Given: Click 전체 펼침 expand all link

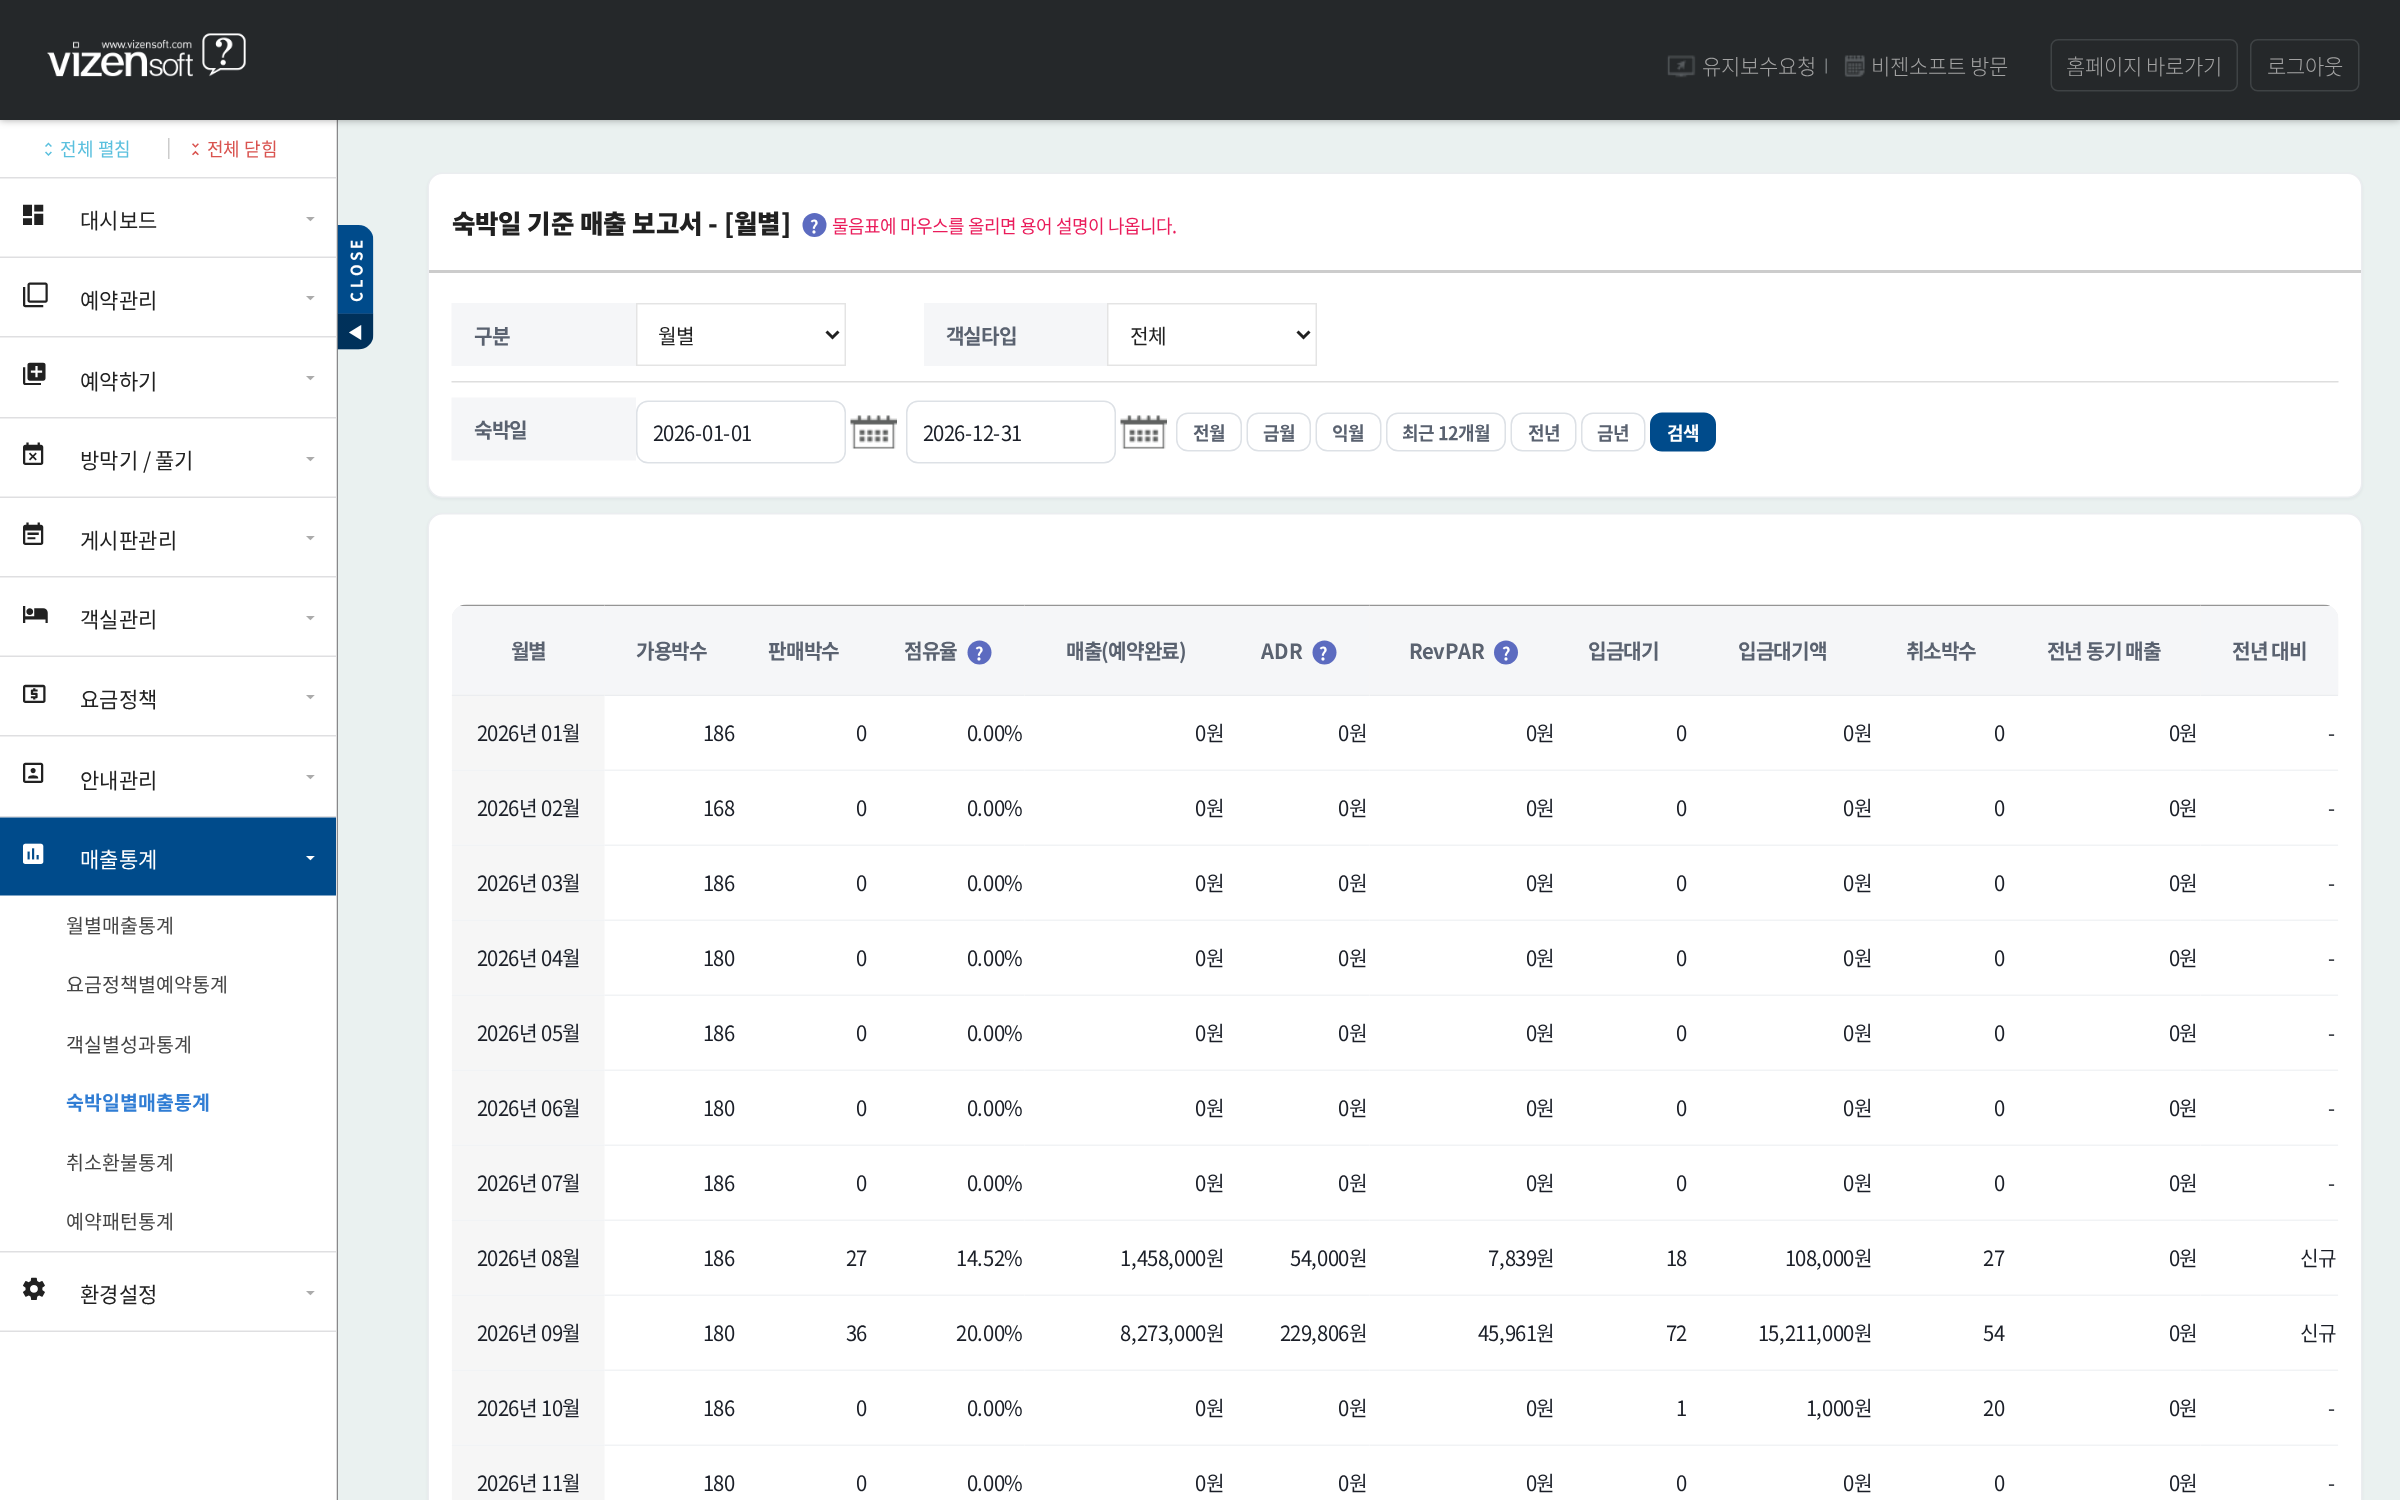Looking at the screenshot, I should [x=86, y=149].
